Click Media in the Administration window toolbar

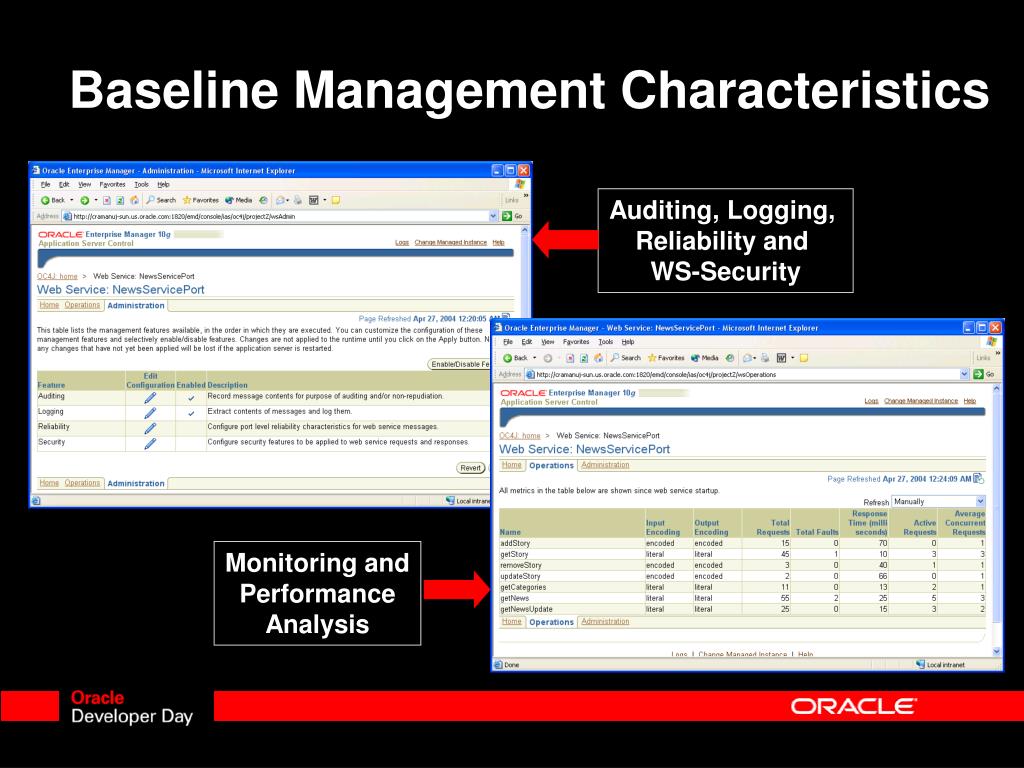[238, 200]
